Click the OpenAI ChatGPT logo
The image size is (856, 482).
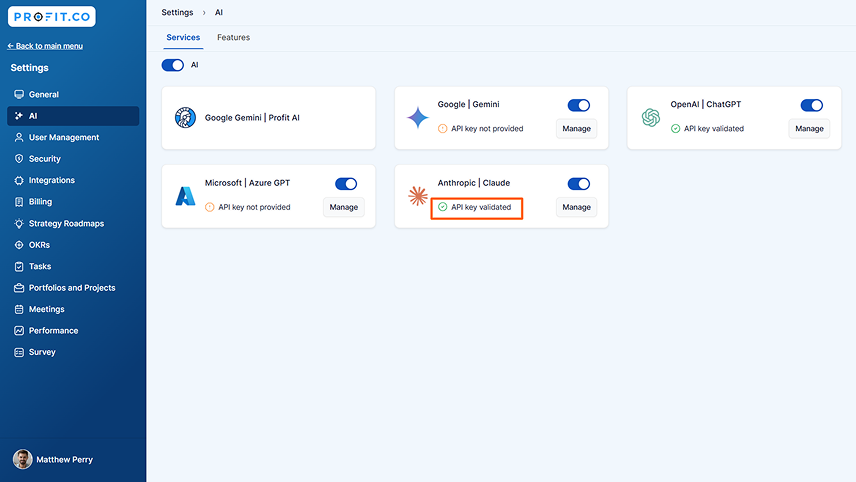[x=651, y=117]
